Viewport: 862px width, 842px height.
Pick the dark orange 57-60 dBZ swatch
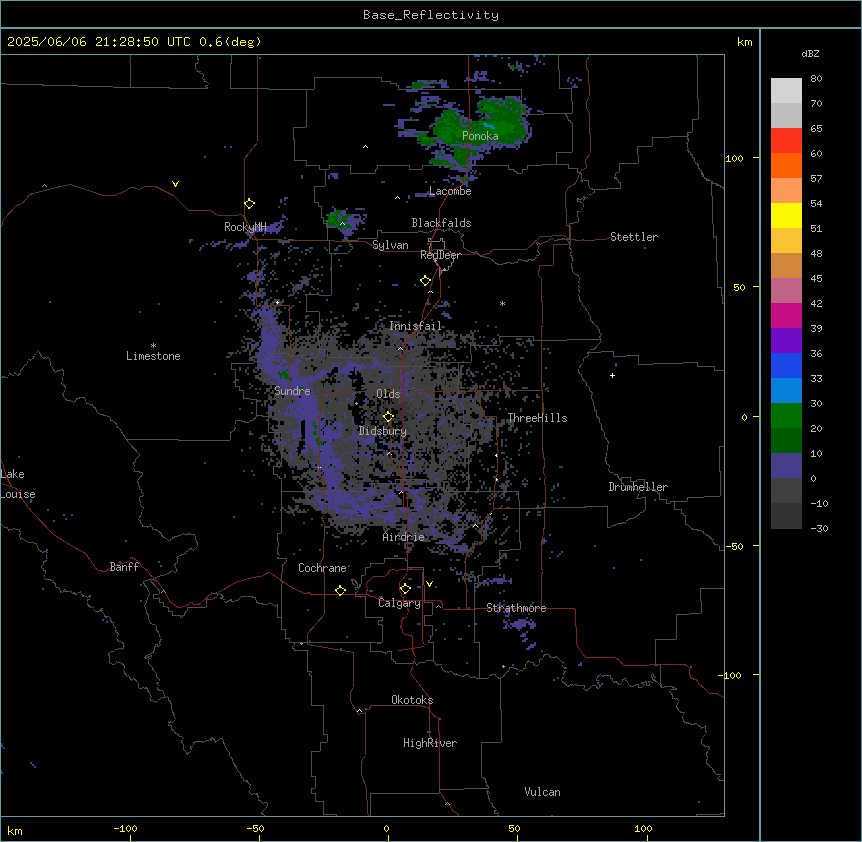pos(786,165)
